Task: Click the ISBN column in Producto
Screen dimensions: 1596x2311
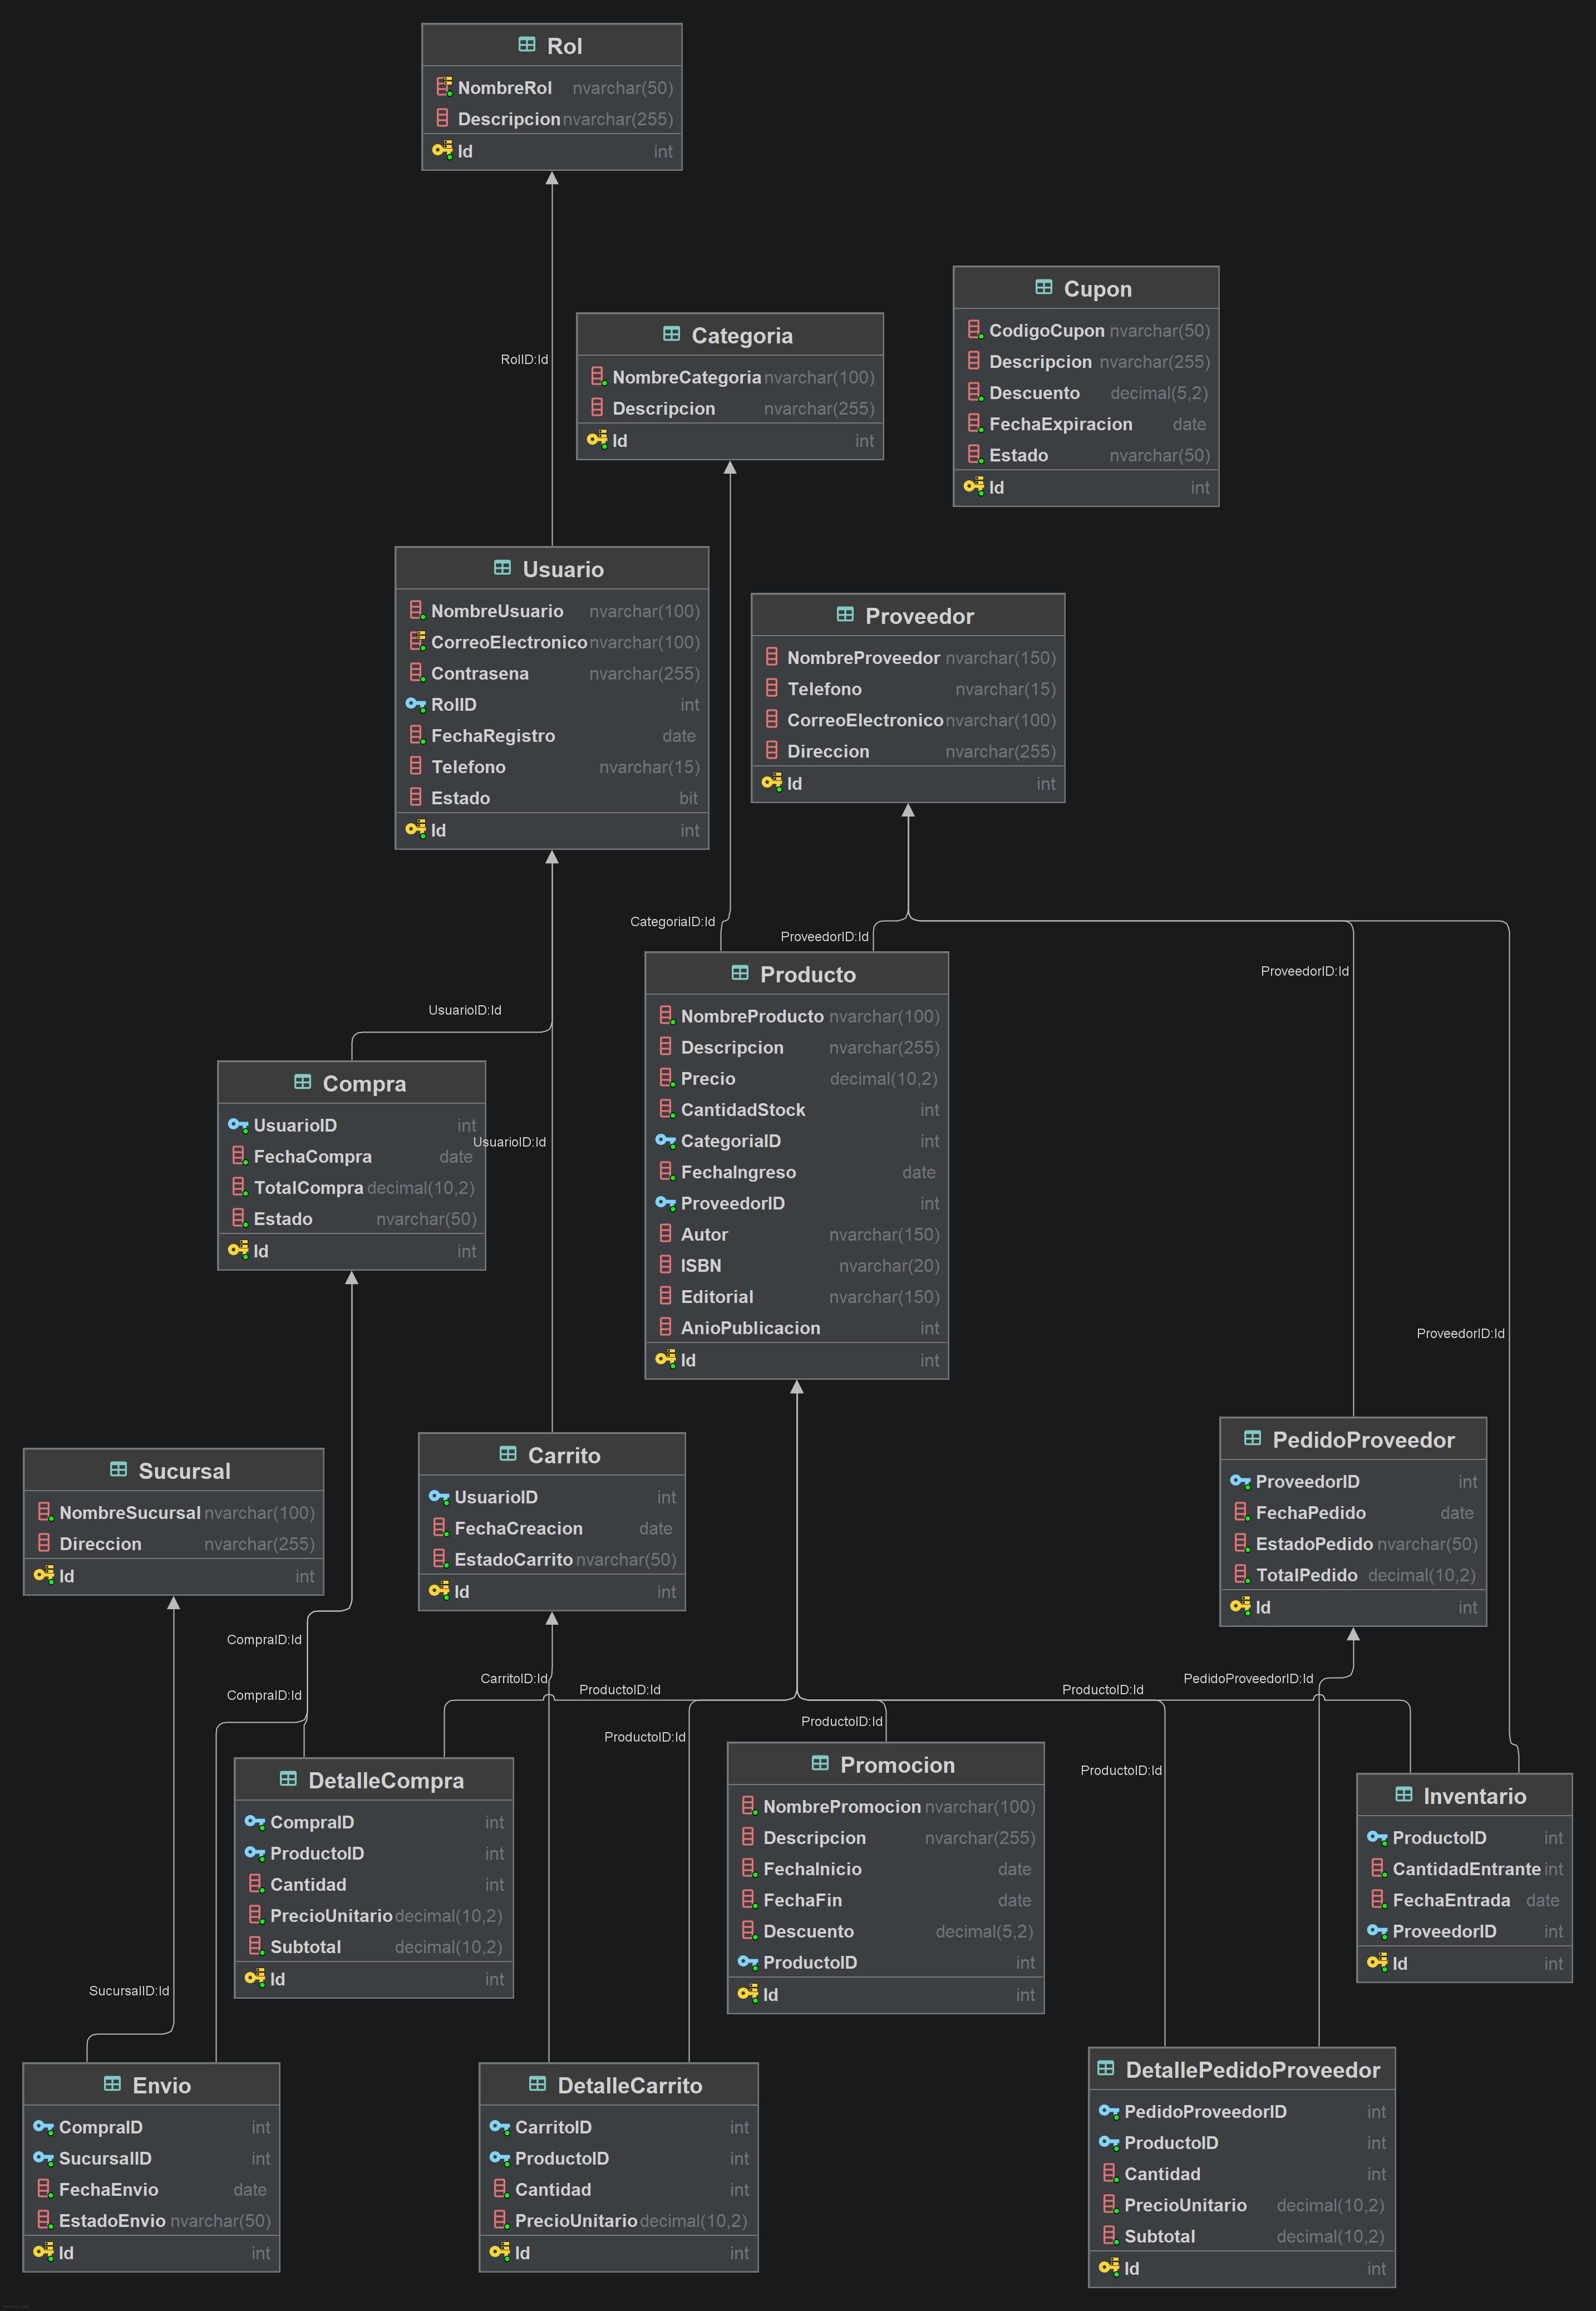Action: [797, 1265]
